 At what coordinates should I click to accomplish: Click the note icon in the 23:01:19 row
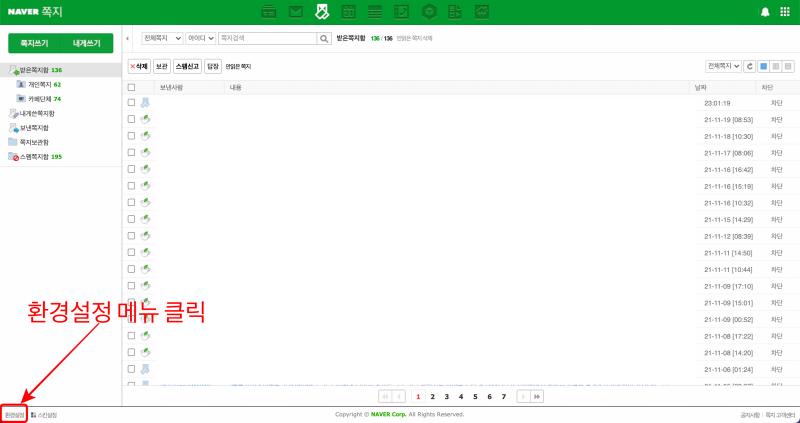[145, 103]
